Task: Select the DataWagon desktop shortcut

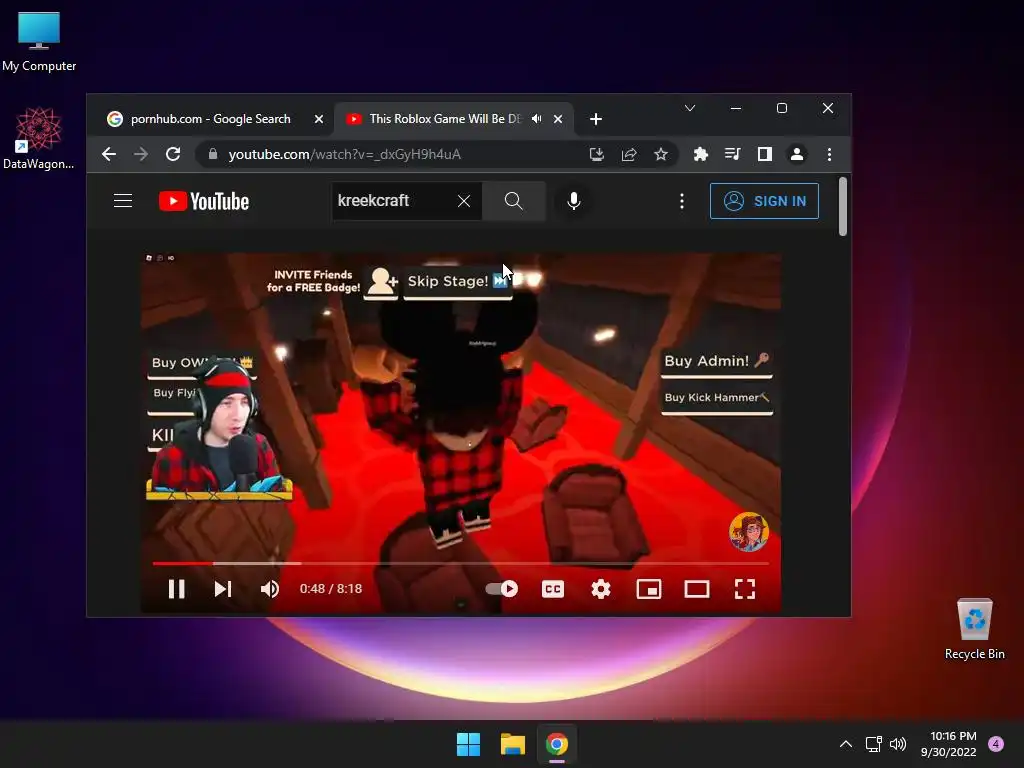Action: click(x=39, y=138)
